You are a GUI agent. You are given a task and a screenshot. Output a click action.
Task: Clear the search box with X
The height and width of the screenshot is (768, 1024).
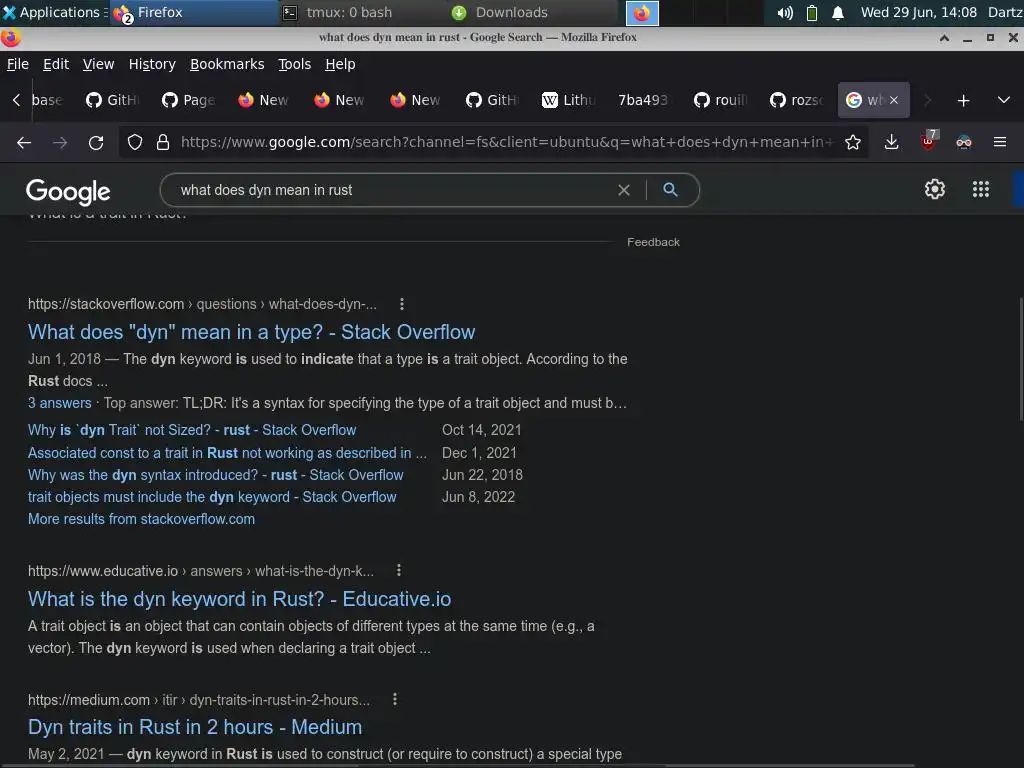click(x=624, y=190)
